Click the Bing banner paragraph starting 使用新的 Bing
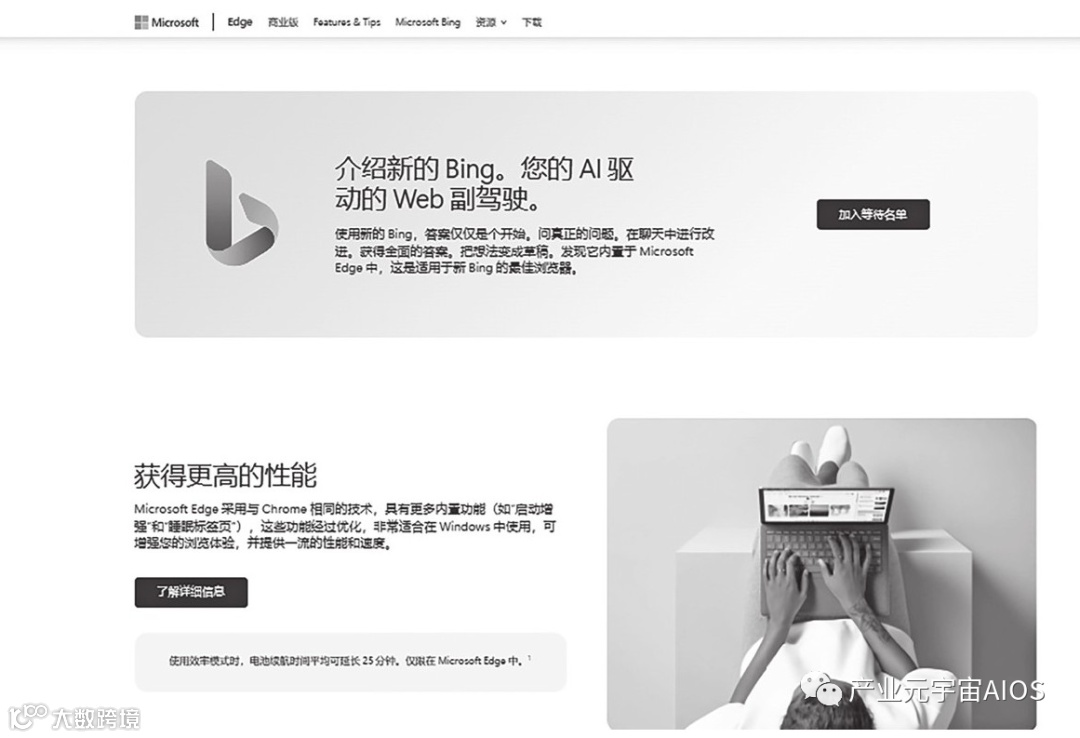The height and width of the screenshot is (738, 1080). [x=524, y=251]
